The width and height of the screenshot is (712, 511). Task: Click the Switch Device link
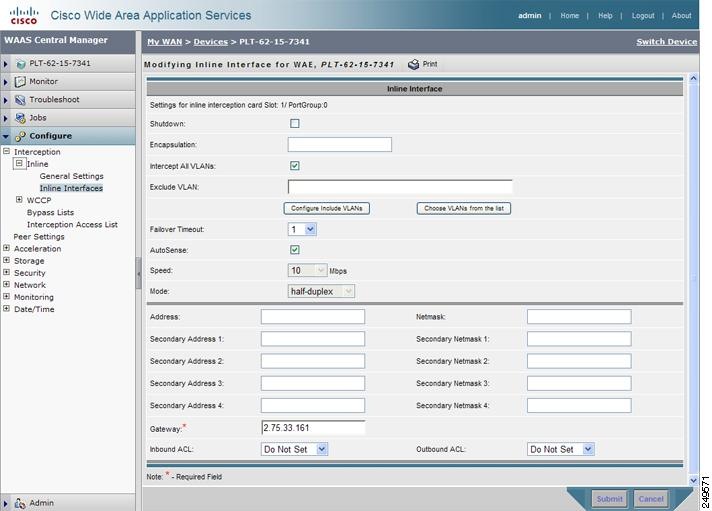(667, 42)
